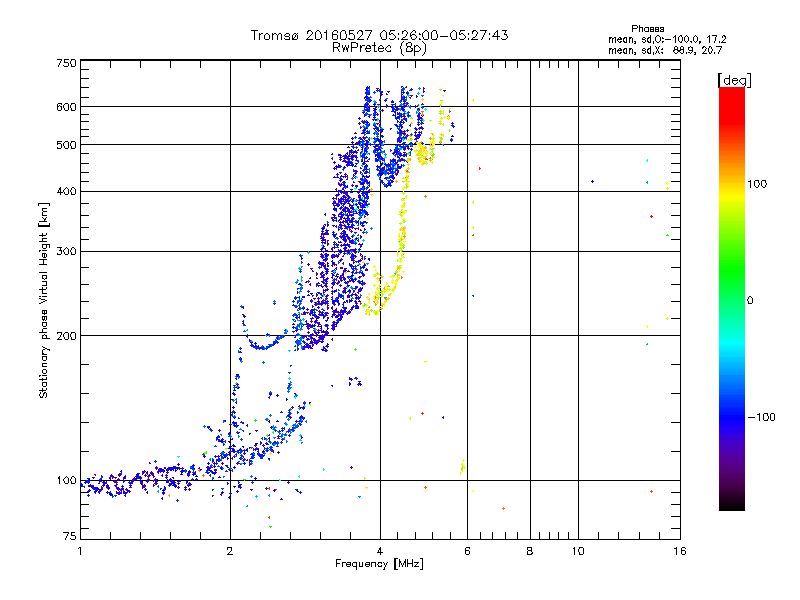Click the 'RwPretec (8p)' subtitle

coord(379,48)
